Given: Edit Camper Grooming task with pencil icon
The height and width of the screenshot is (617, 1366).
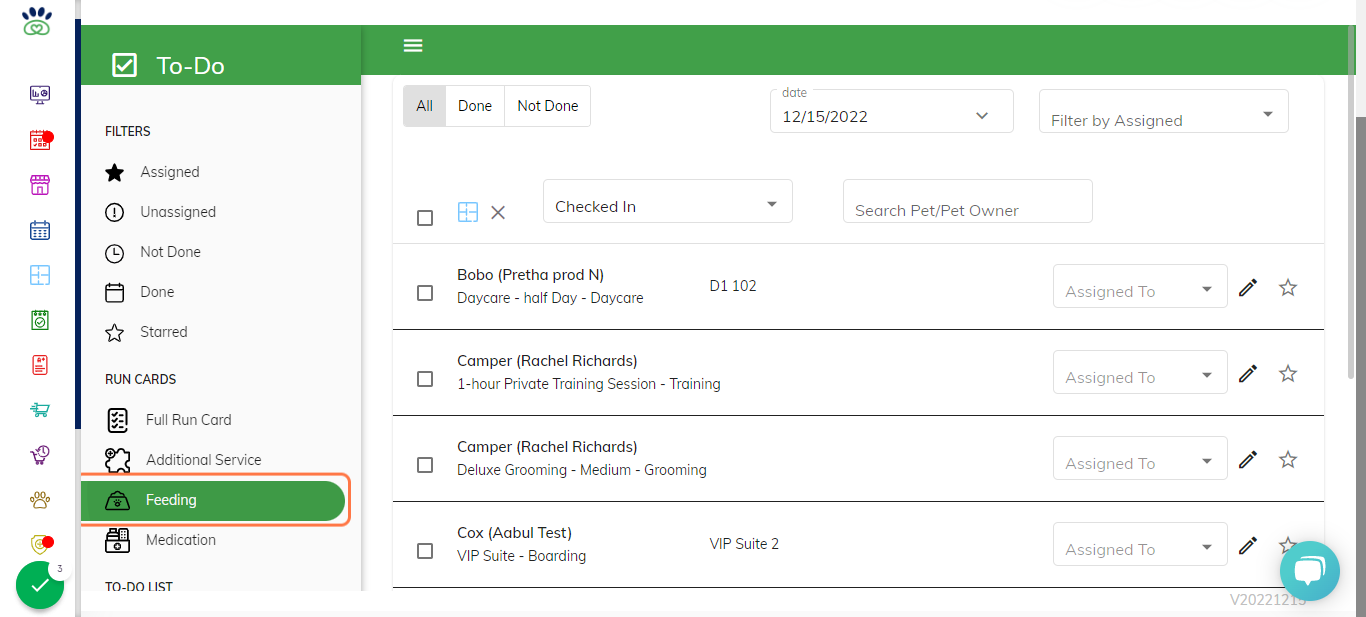Looking at the screenshot, I should point(1248,460).
